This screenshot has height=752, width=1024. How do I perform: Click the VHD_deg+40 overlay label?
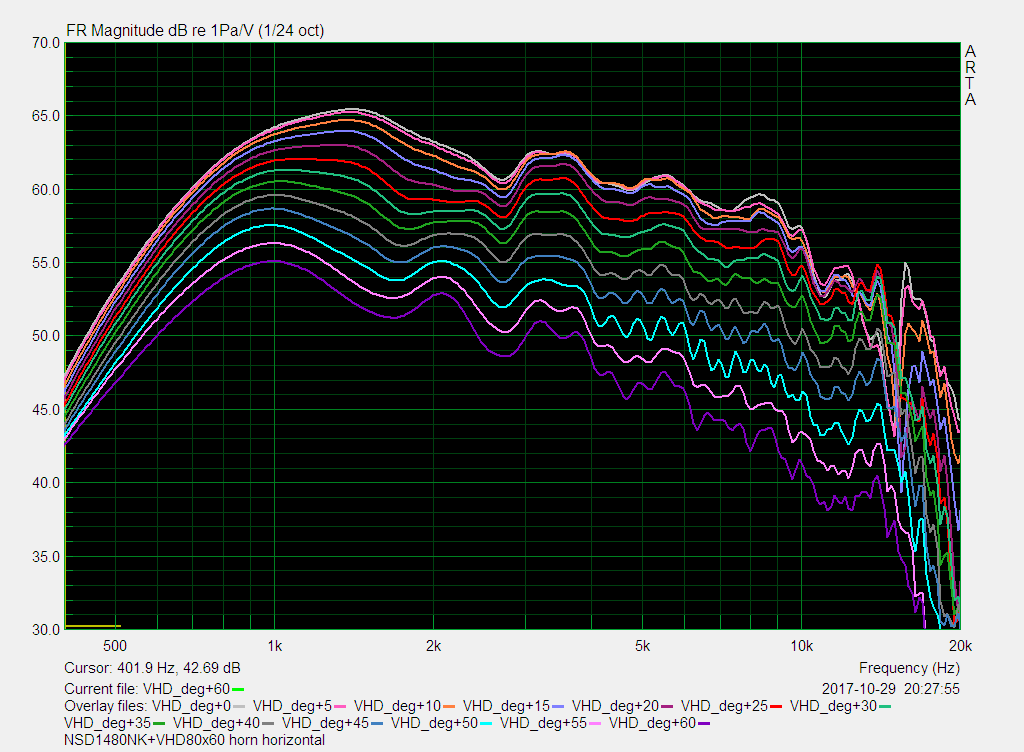[x=217, y=723]
